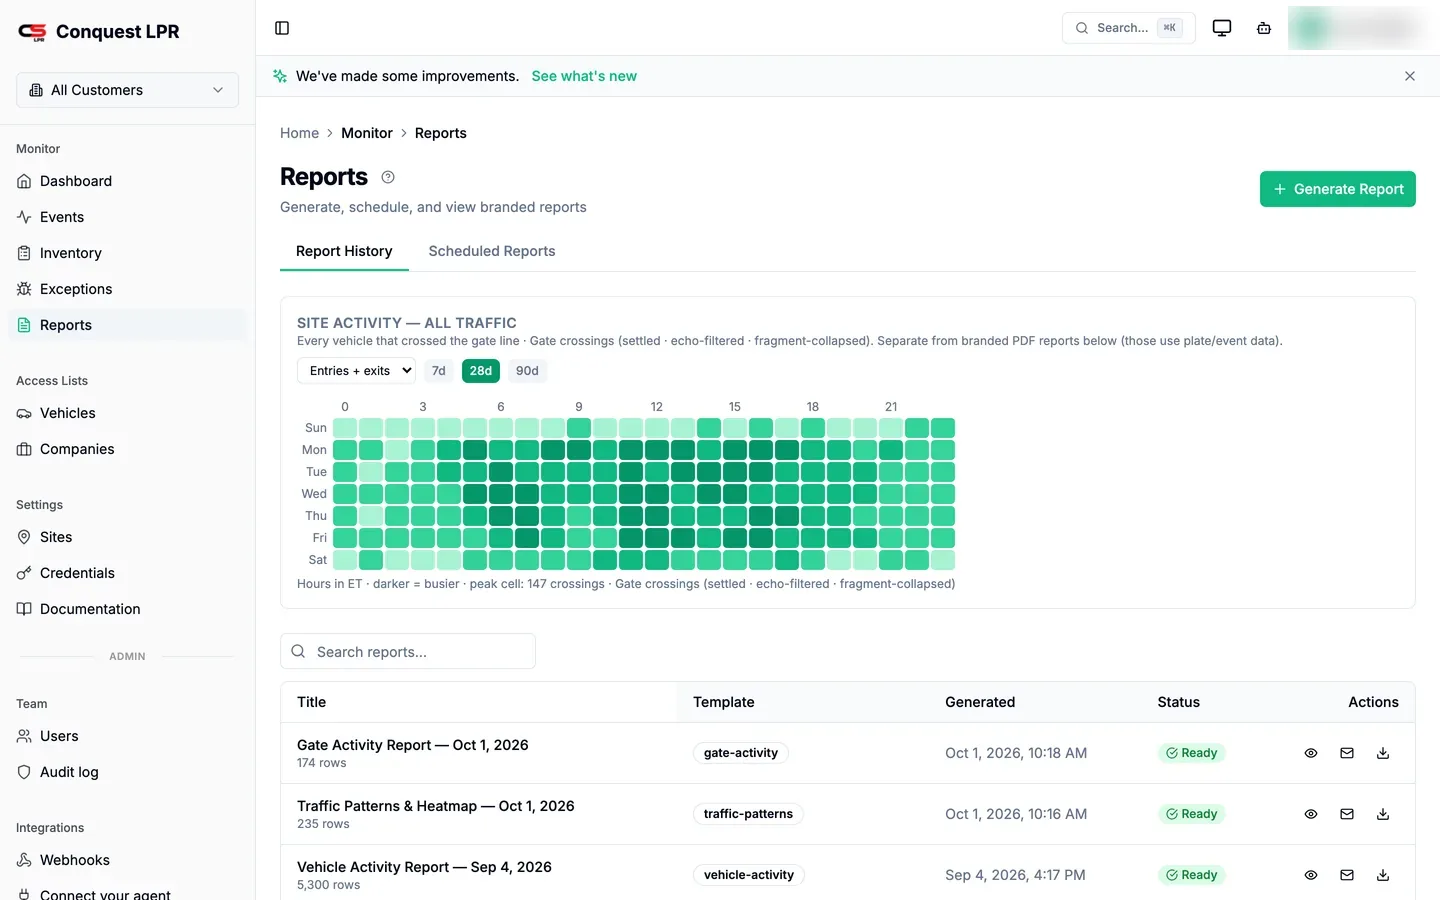Click the Events pulse icon
Image resolution: width=1440 pixels, height=900 pixels.
point(24,217)
